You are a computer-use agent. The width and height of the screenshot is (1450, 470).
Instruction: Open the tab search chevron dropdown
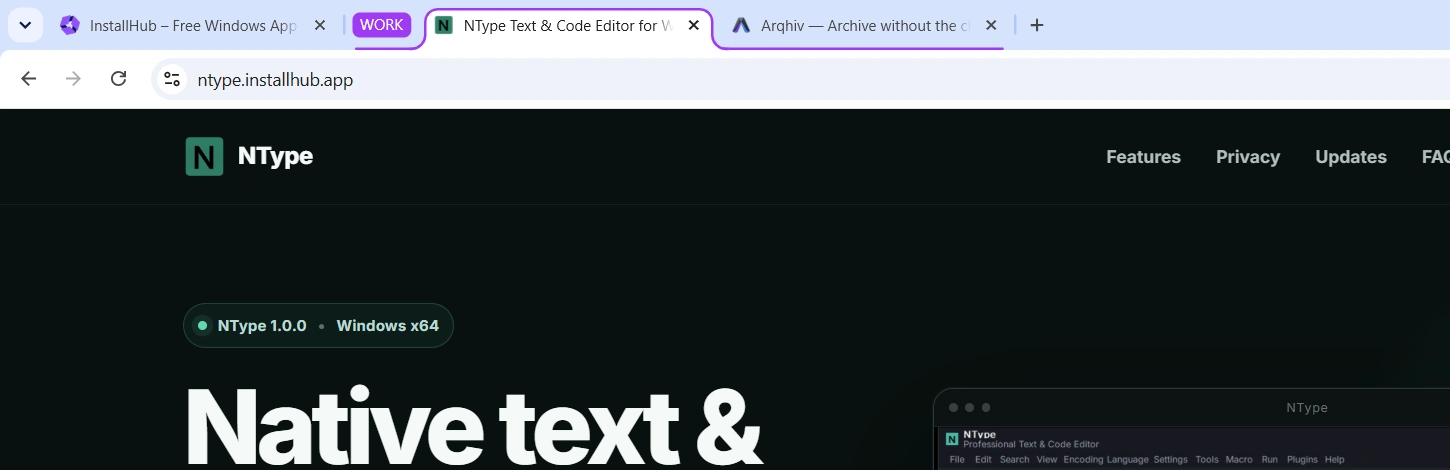[x=24, y=25]
